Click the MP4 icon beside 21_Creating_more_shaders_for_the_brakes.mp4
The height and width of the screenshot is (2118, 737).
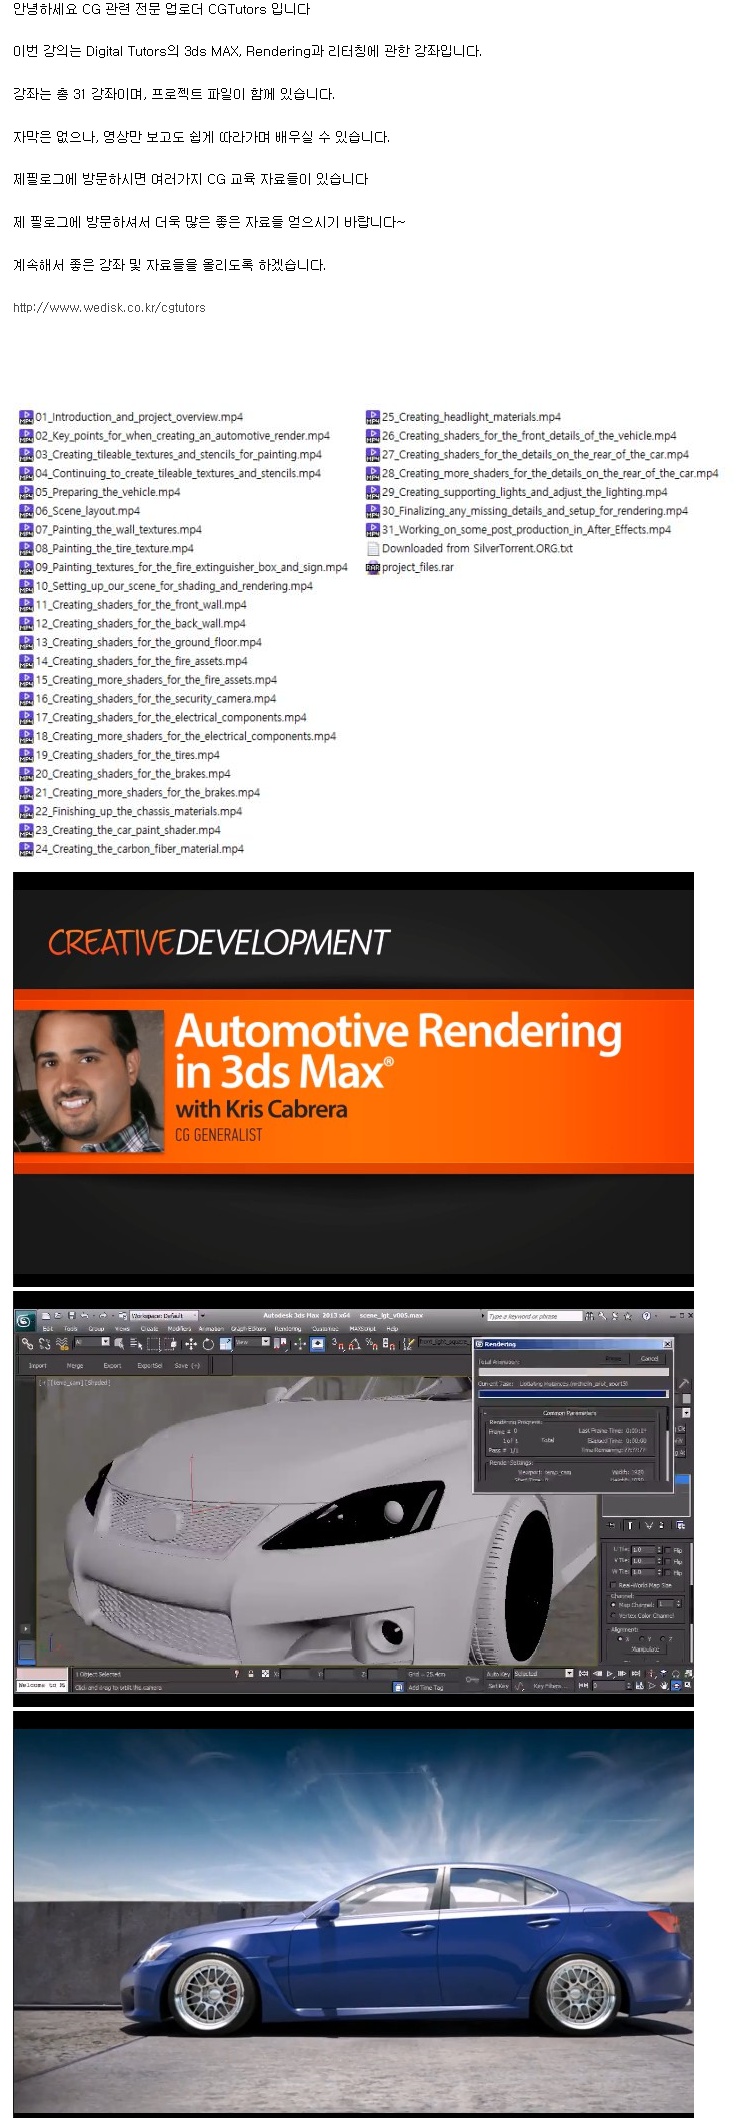pyautogui.click(x=27, y=793)
